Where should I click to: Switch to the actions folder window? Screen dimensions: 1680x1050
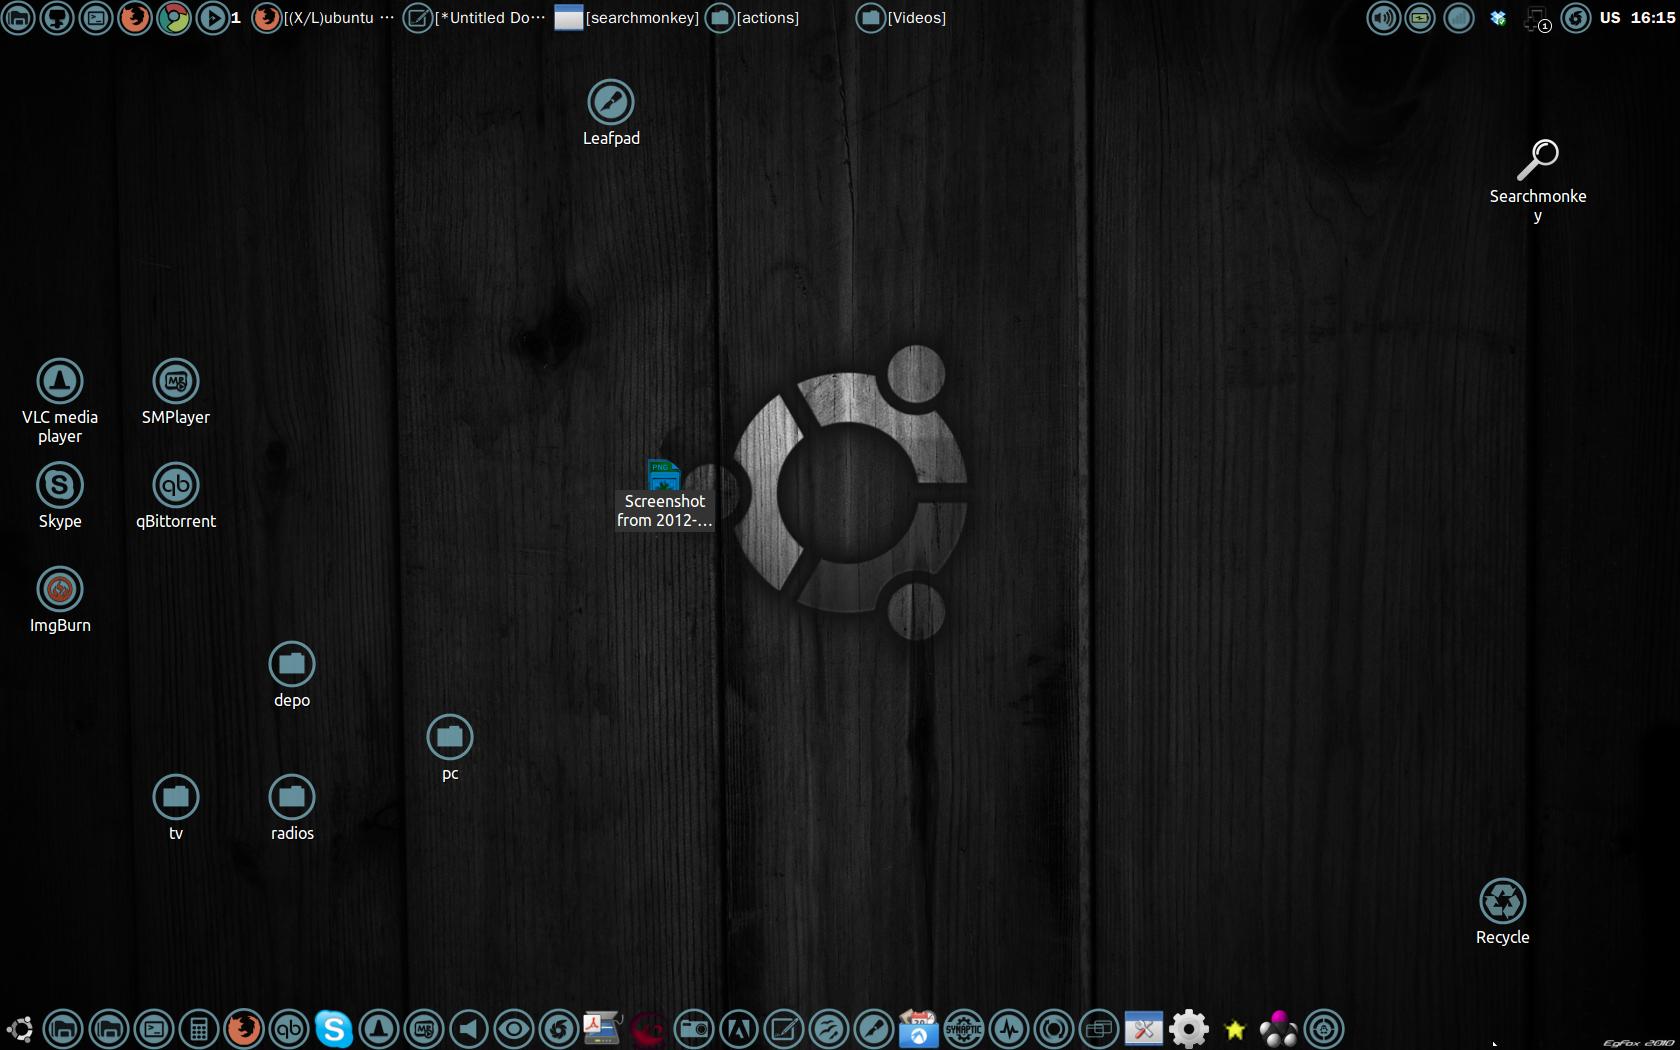click(x=752, y=18)
